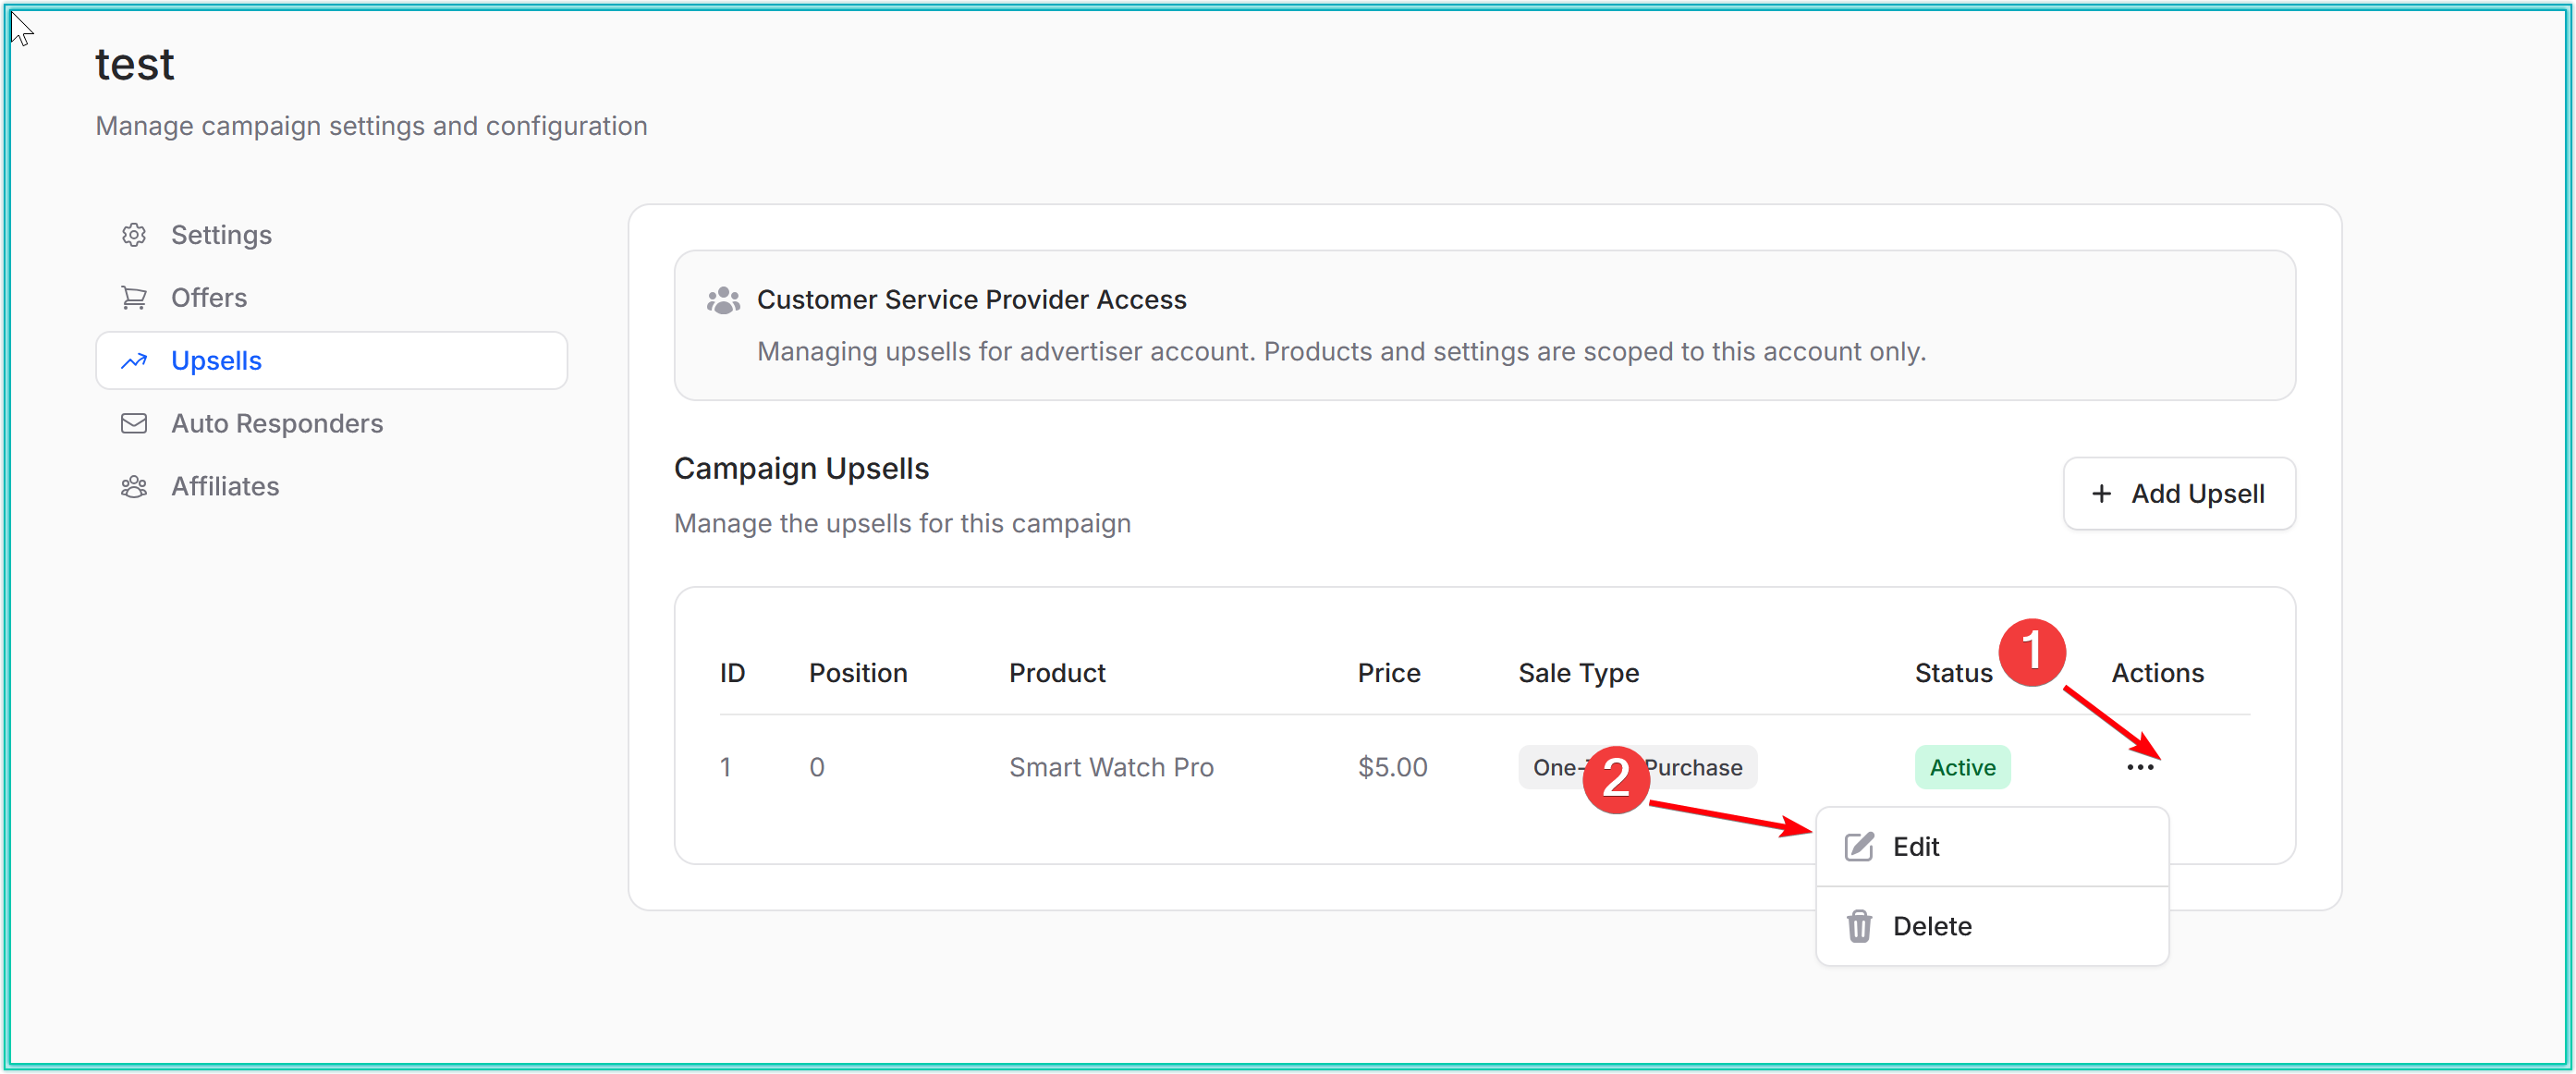This screenshot has width=2576, height=1074.
Task: Open the three-dot actions menu for Smart Watch Pro
Action: 2140,767
